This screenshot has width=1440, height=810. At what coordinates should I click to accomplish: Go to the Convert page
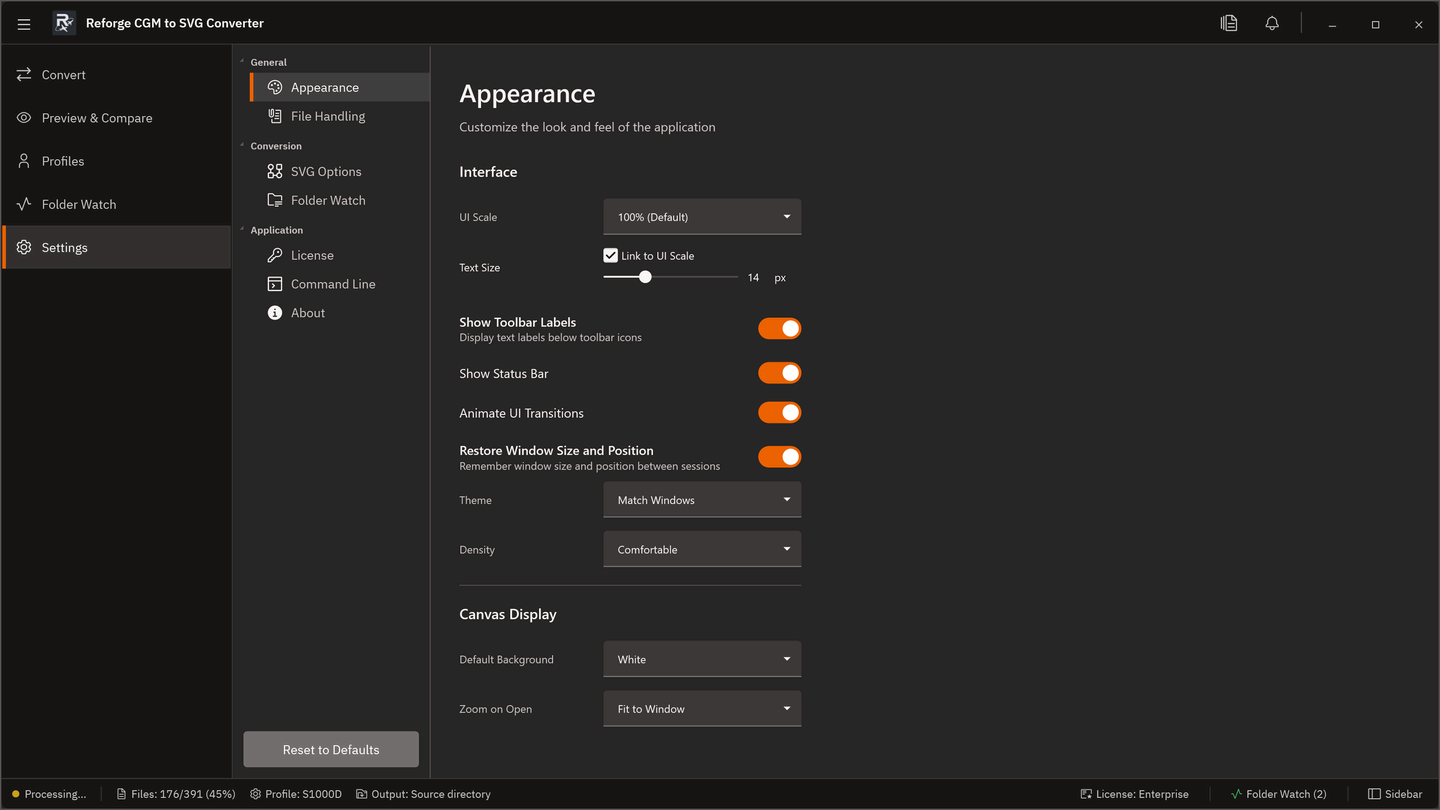point(117,75)
